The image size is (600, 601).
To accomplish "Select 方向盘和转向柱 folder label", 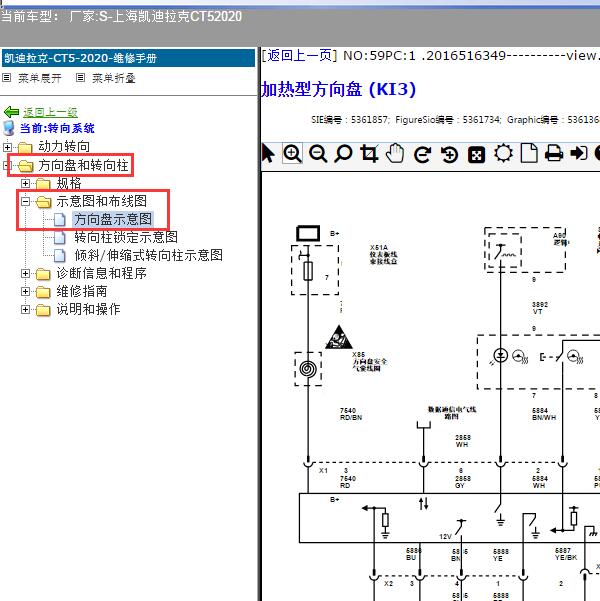I will click(83, 165).
